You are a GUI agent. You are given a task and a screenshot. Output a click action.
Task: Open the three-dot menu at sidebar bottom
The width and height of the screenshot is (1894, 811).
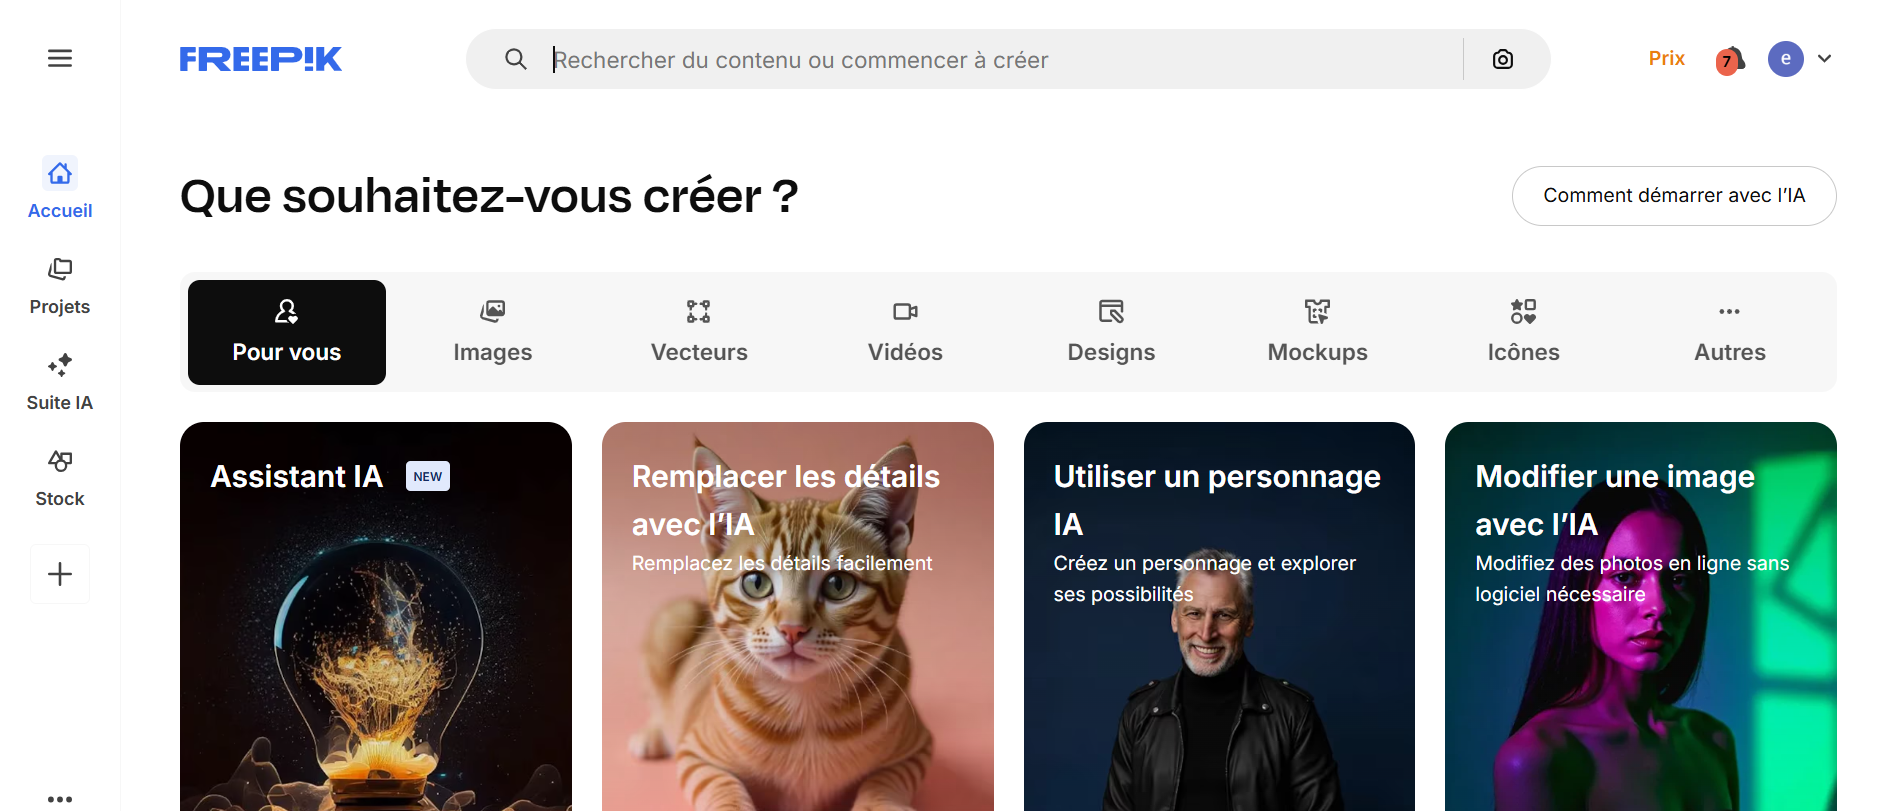60,799
